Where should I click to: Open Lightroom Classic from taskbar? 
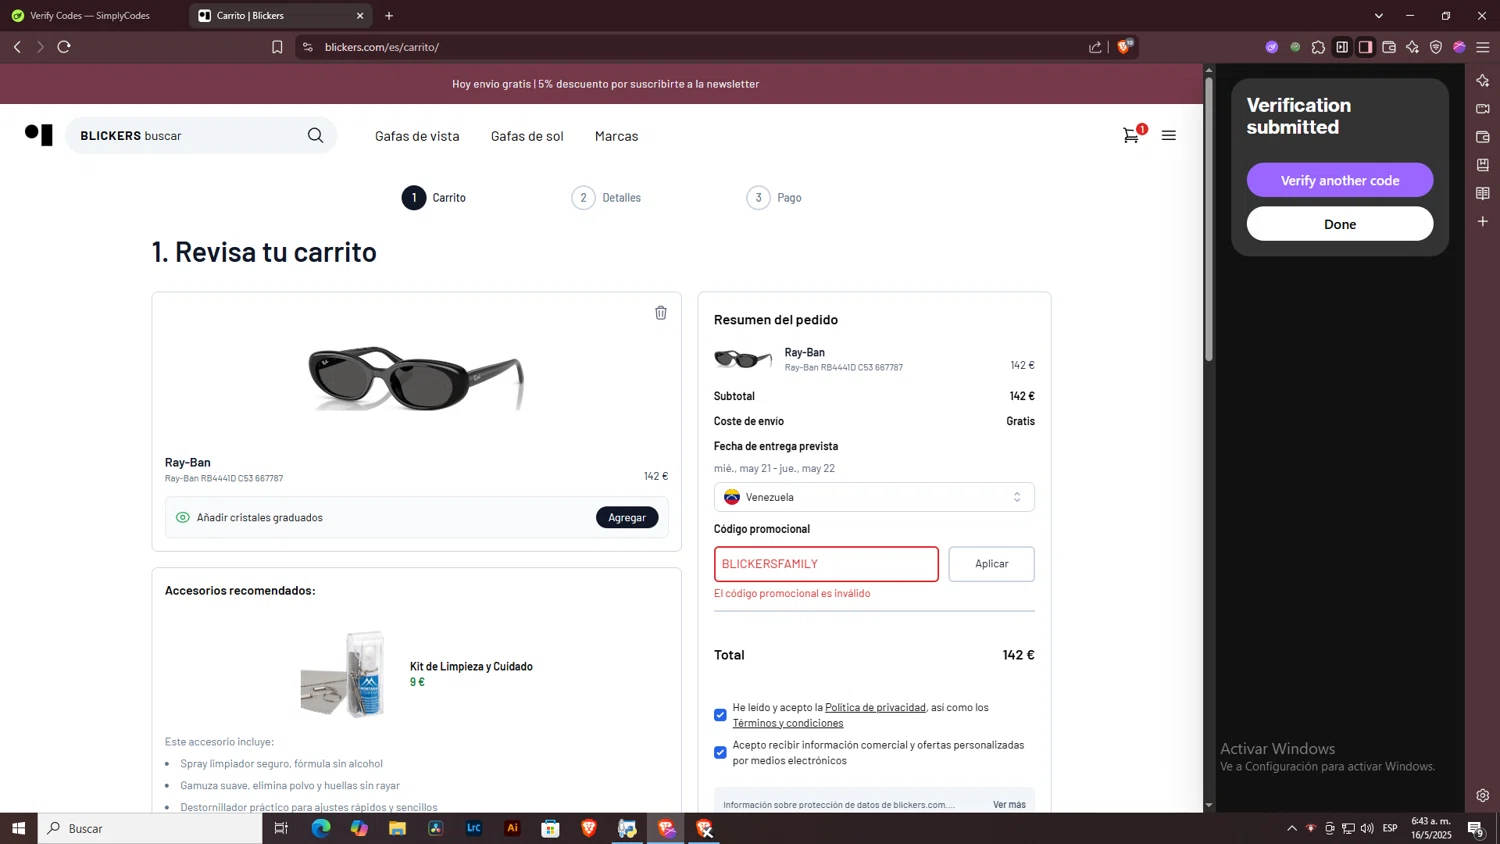tap(474, 828)
